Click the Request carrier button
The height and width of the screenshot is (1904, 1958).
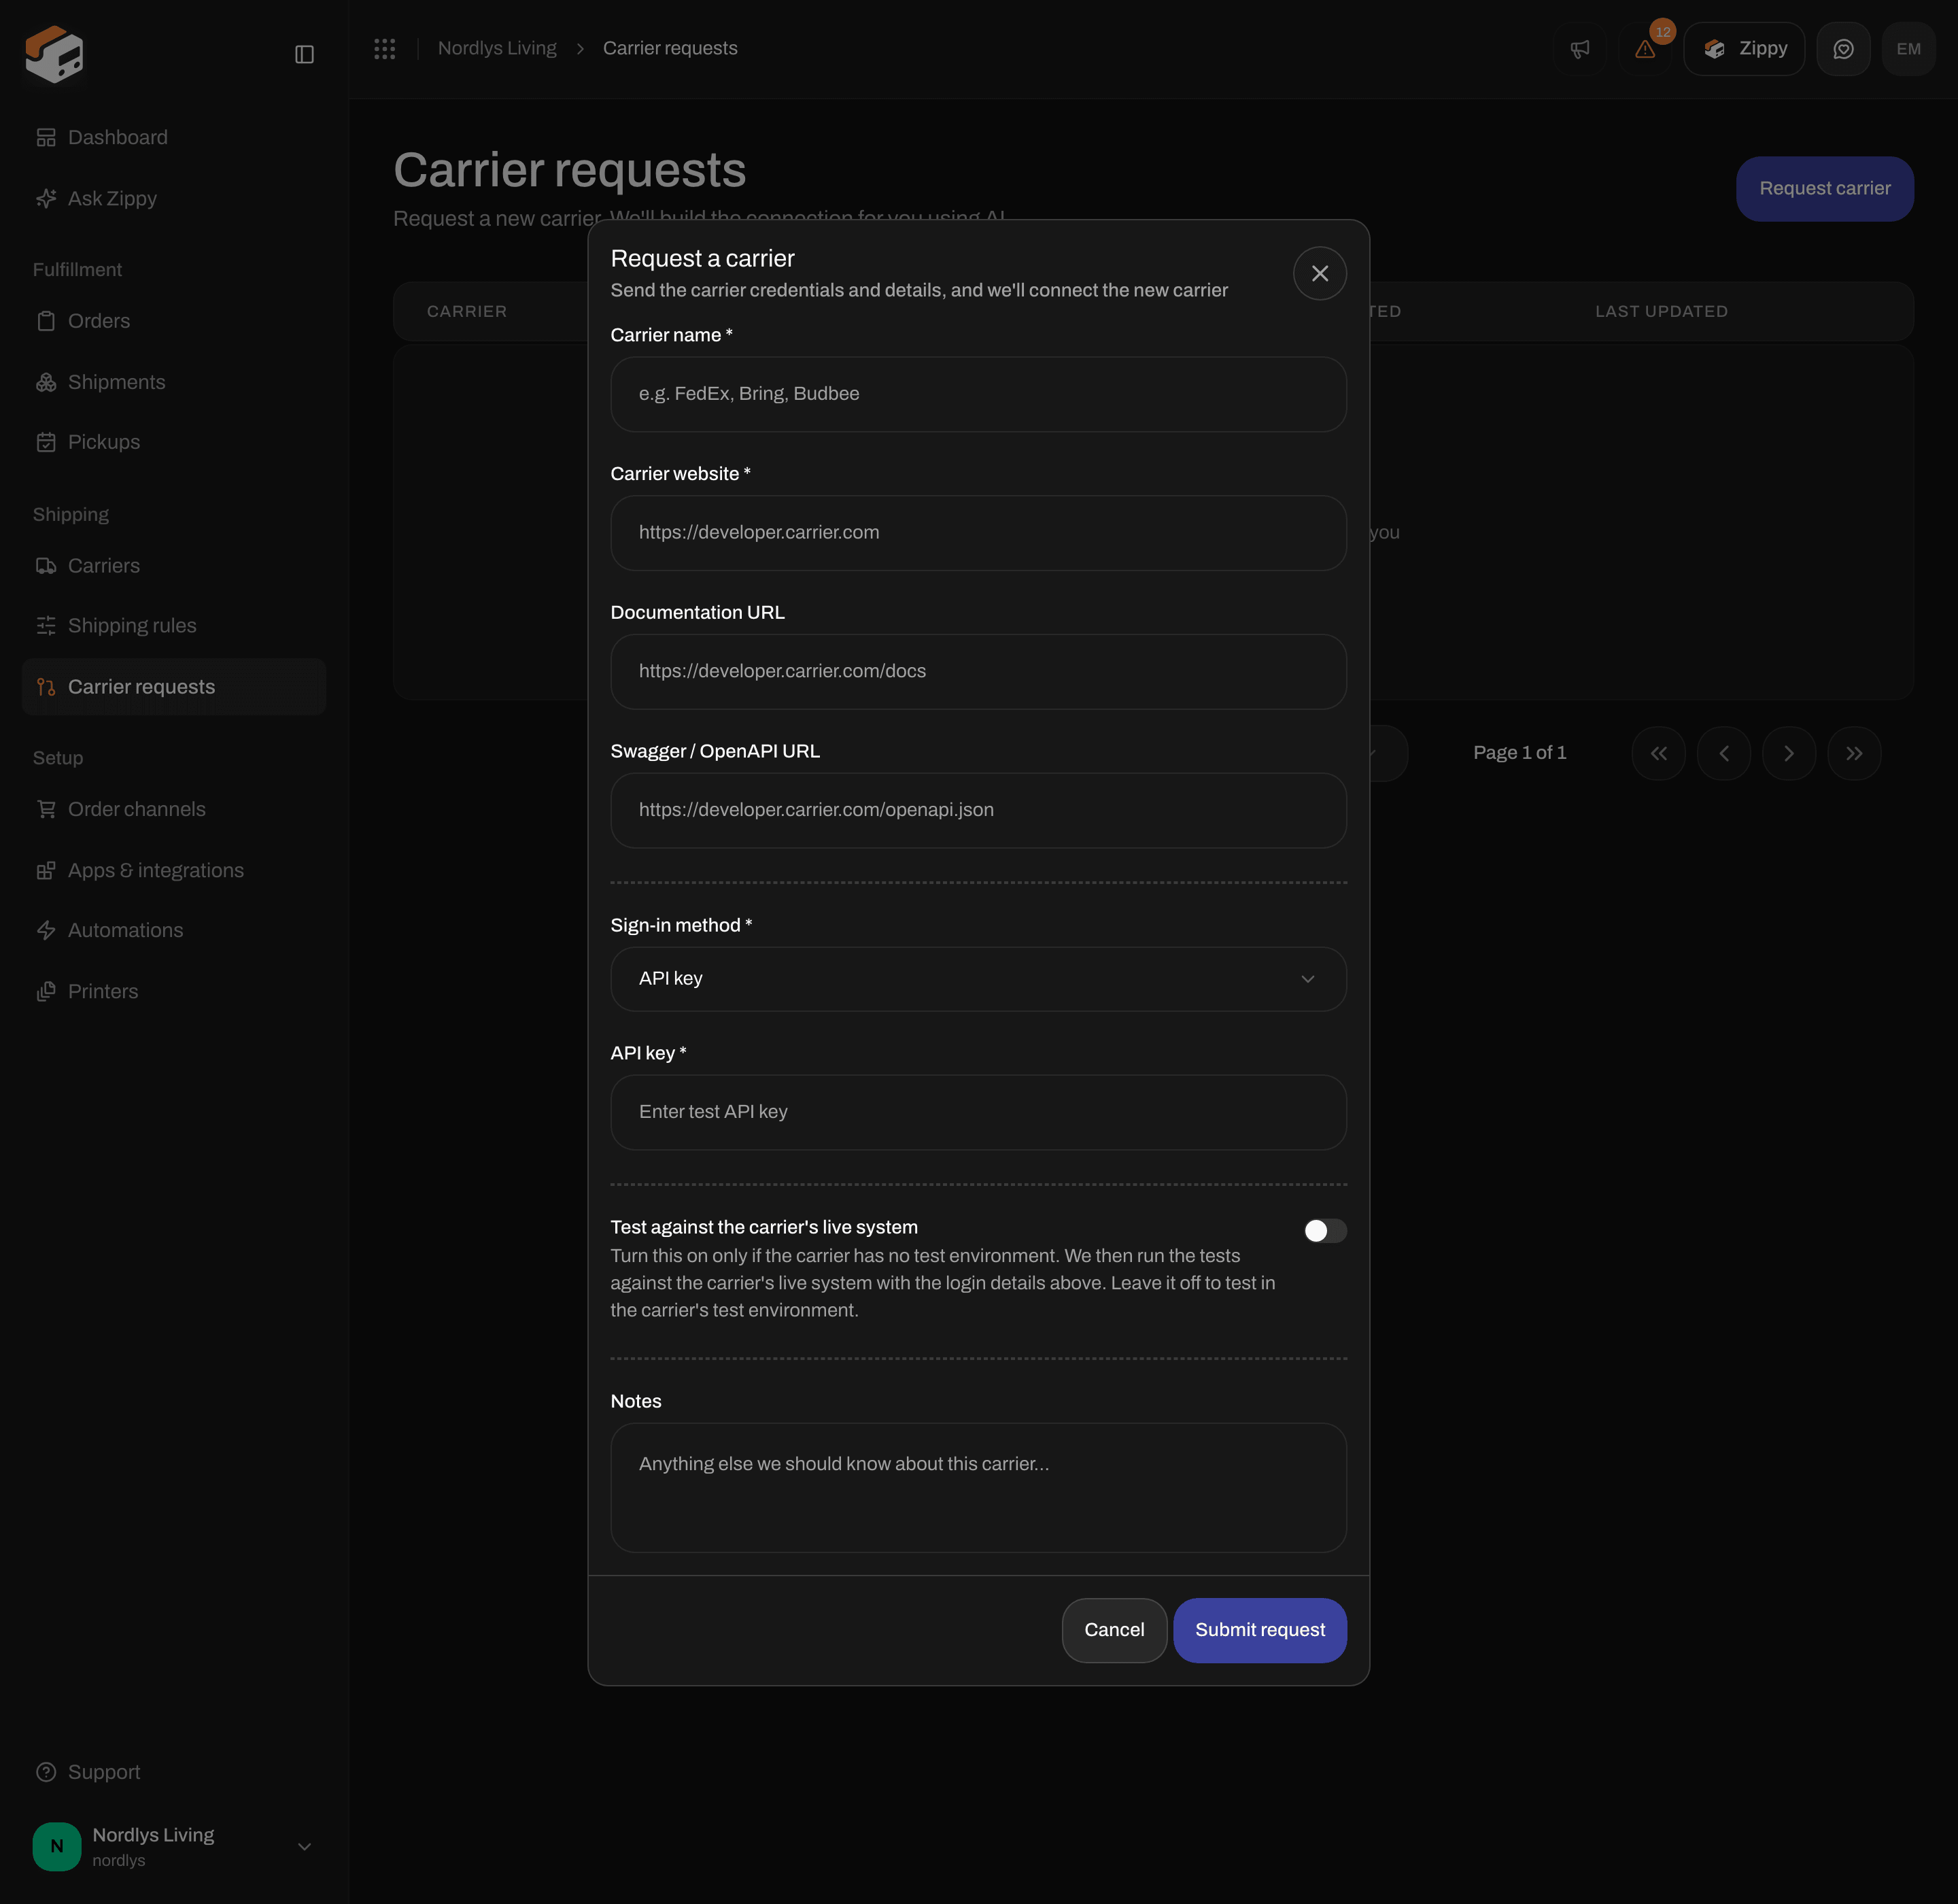coord(1824,189)
